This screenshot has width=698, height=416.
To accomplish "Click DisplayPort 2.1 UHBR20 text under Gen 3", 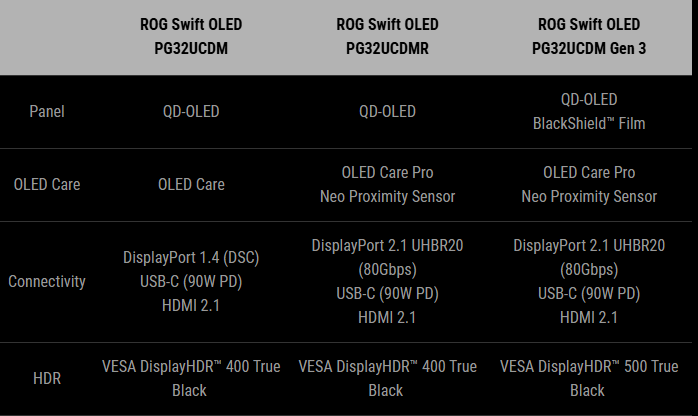I will tap(589, 245).
